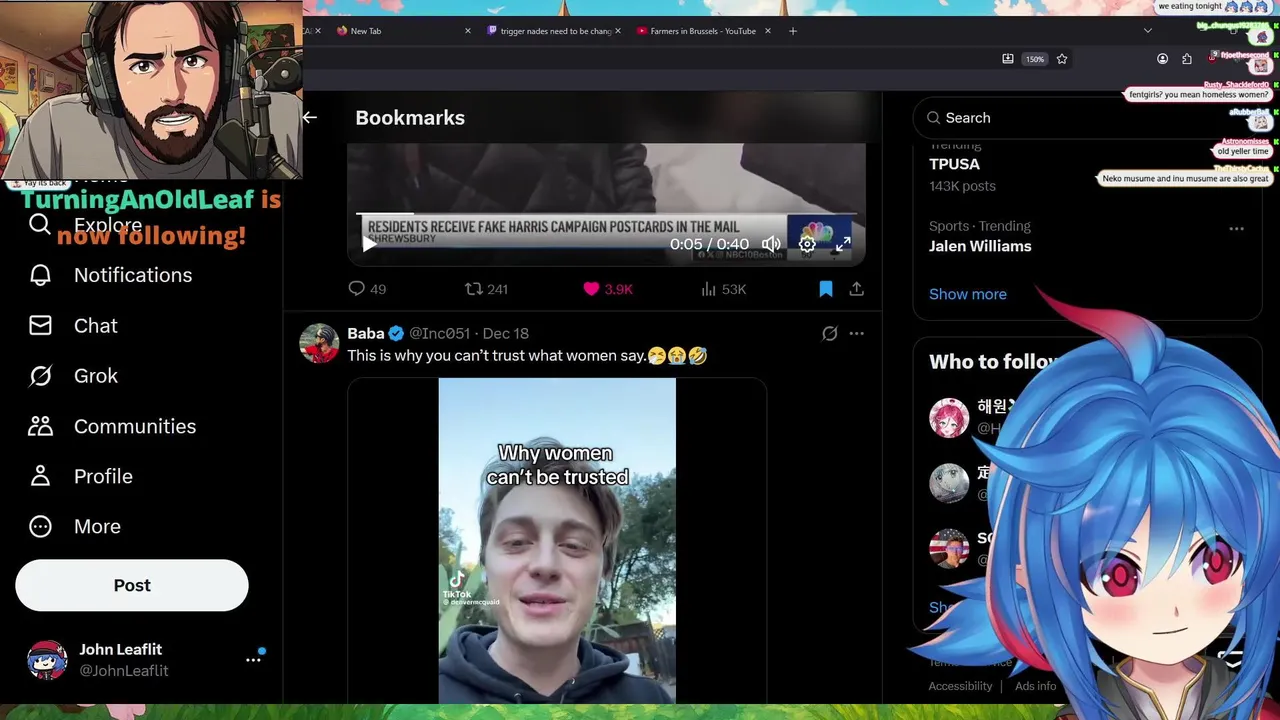Open more options on Baba's tweet
Viewport: 1280px width, 720px height.
pyautogui.click(x=856, y=334)
